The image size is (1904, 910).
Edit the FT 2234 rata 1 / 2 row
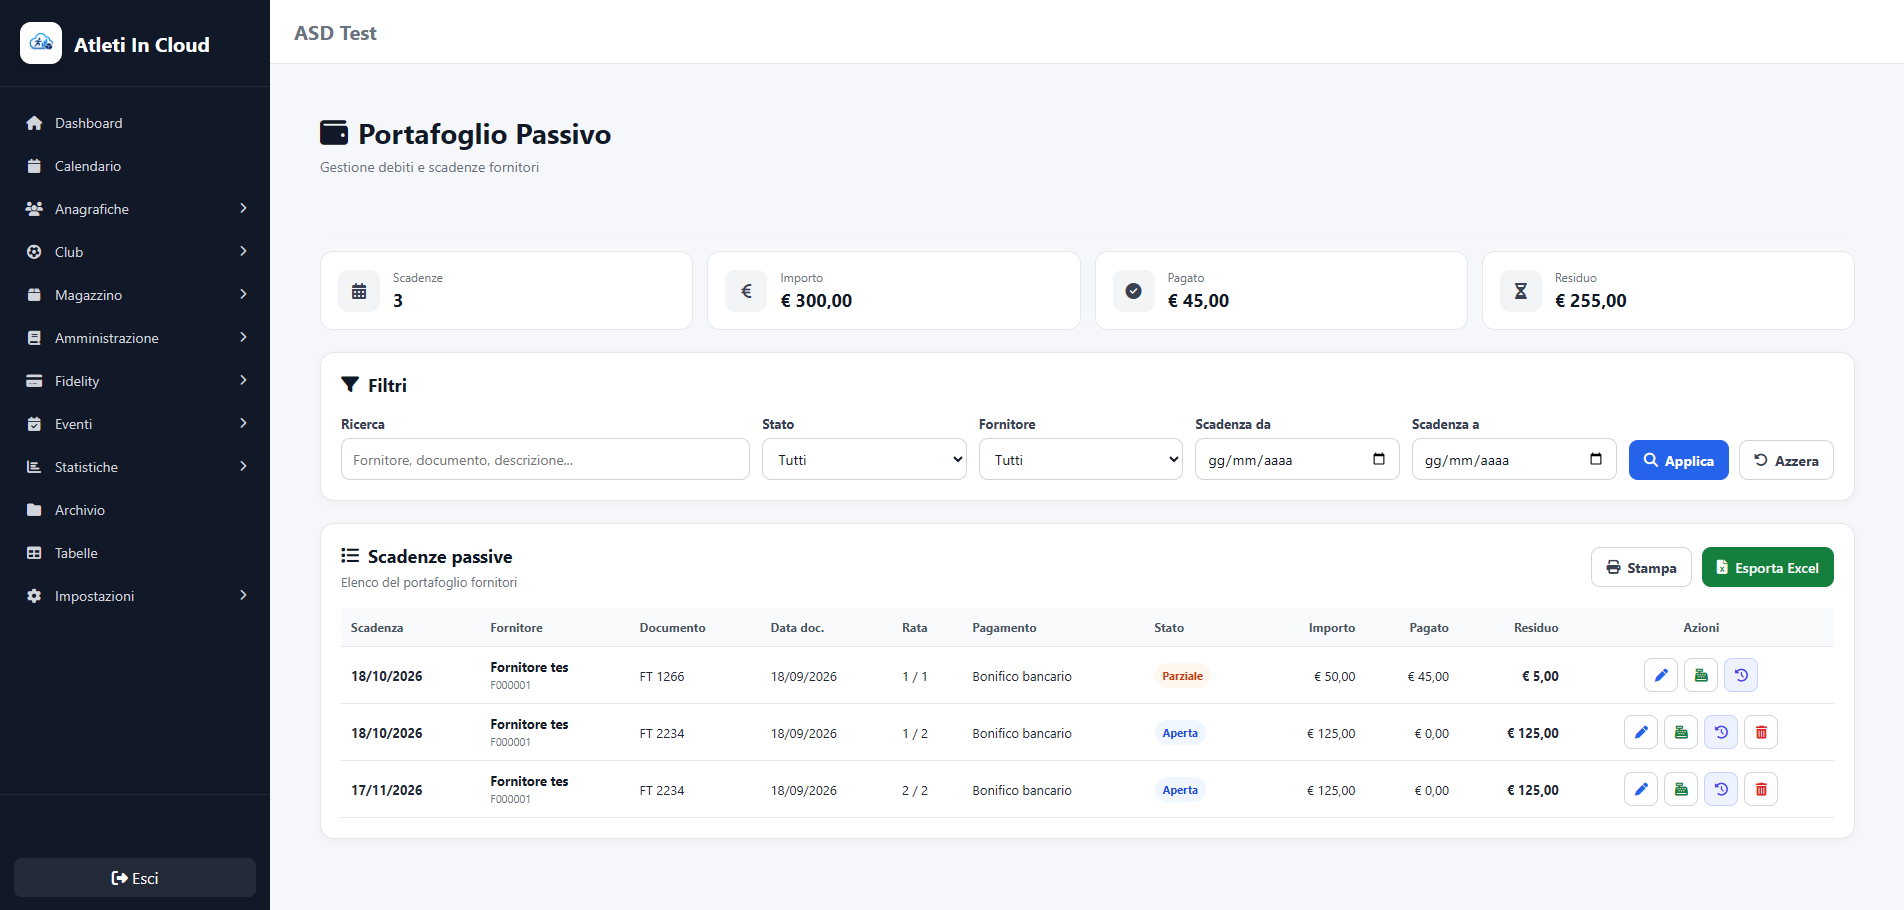[x=1641, y=732]
